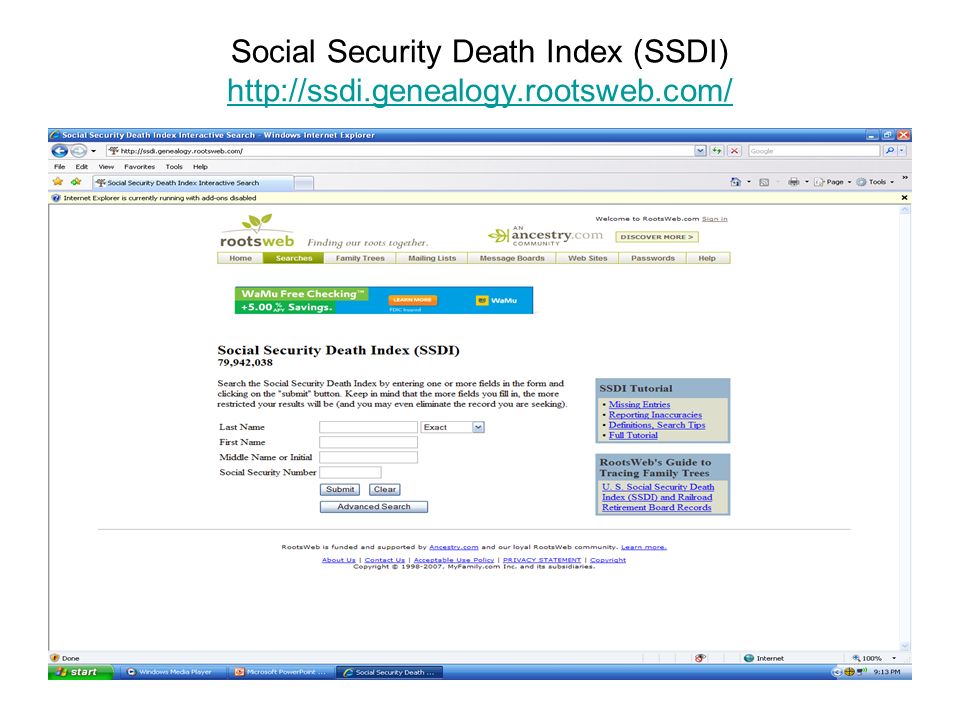Click the Middle Name or Initial field

pos(369,457)
